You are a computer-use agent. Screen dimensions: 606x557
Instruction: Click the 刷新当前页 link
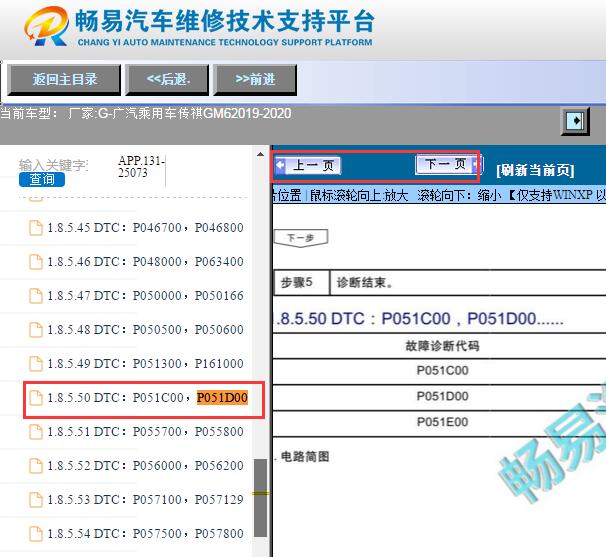[535, 170]
